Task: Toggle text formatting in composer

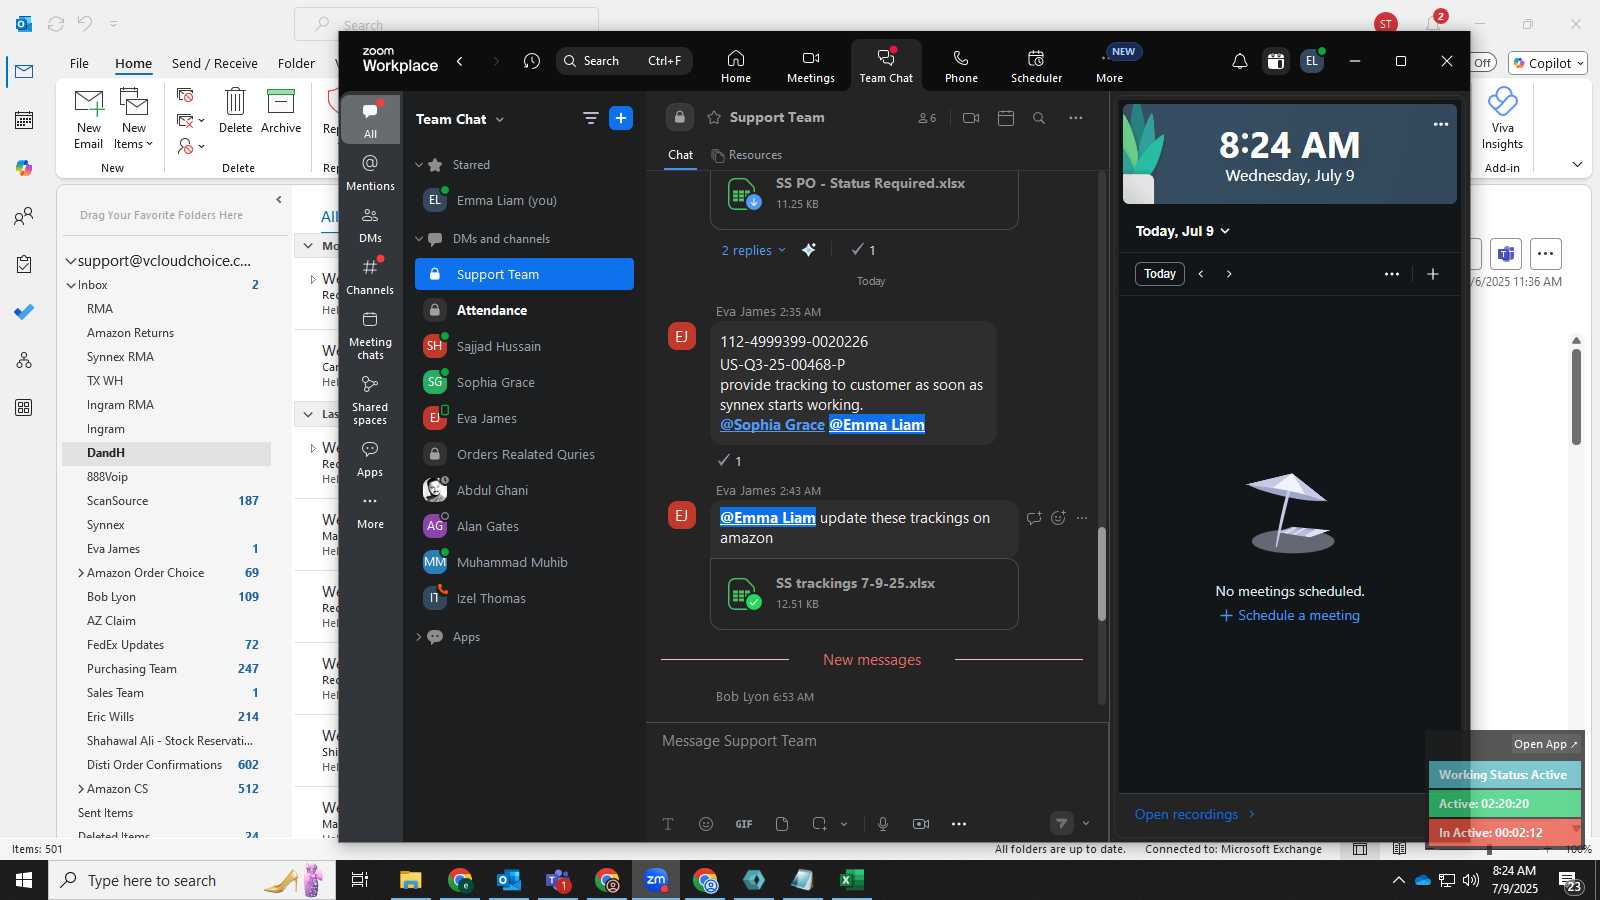Action: coord(668,824)
